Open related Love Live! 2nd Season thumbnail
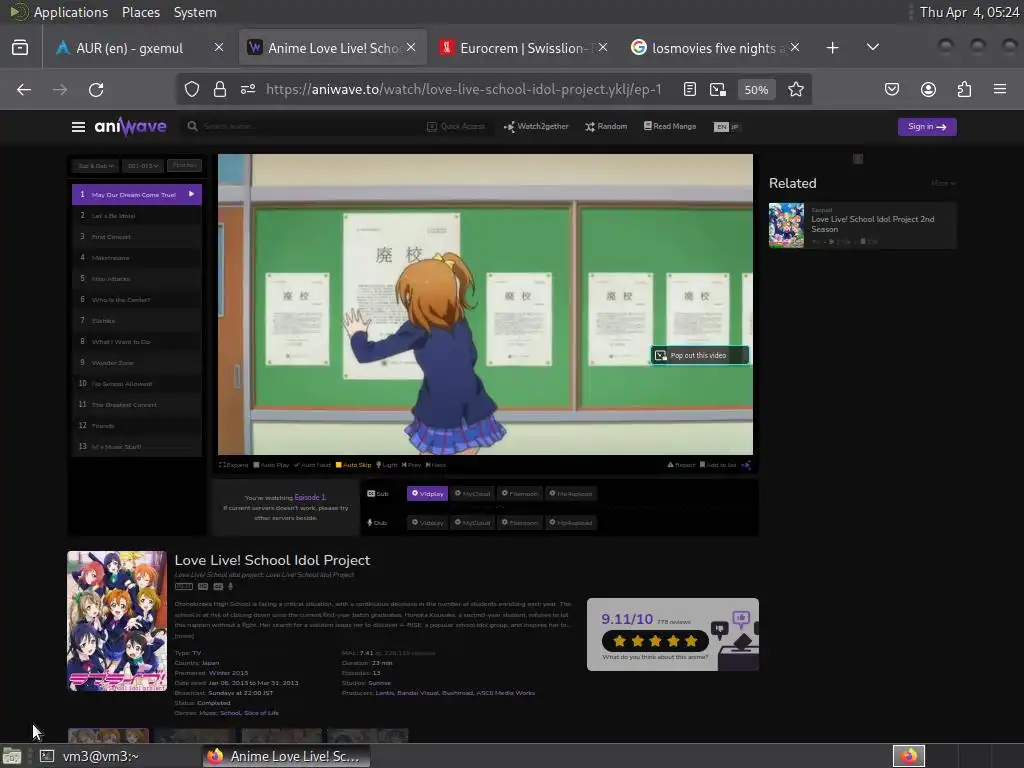The height and width of the screenshot is (768, 1024). pyautogui.click(x=786, y=225)
